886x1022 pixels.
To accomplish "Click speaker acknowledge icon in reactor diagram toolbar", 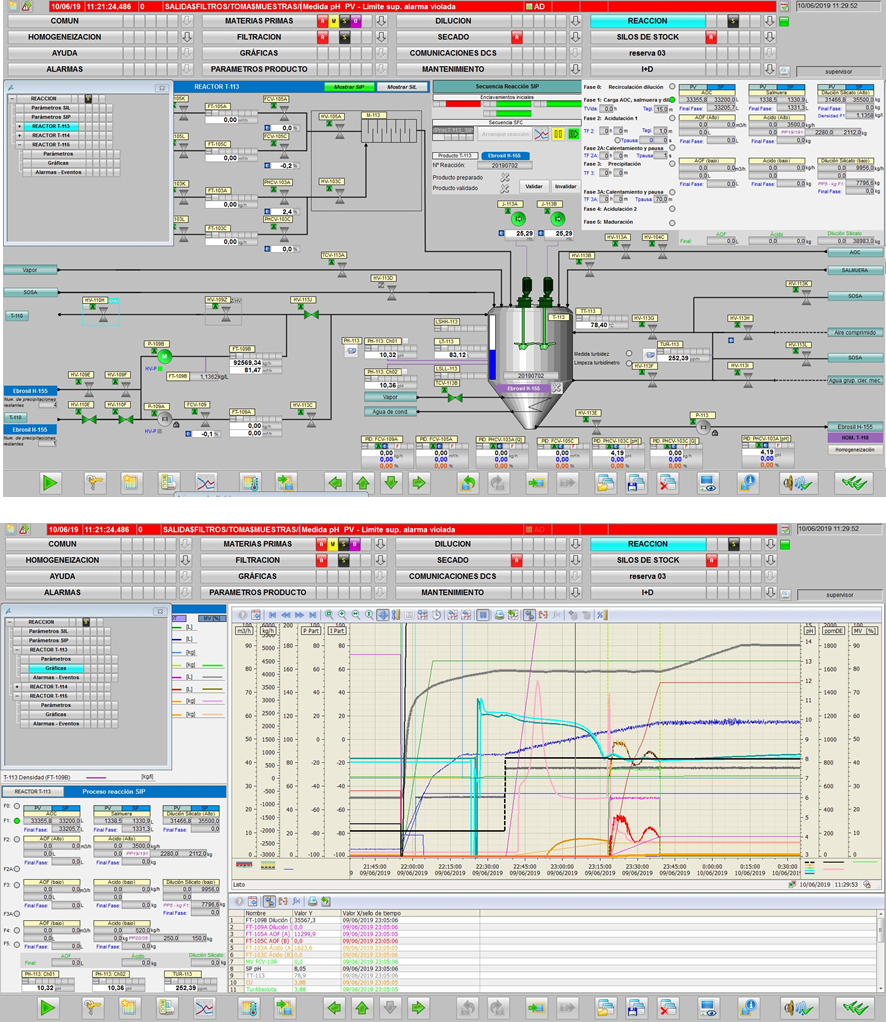I will tap(798, 483).
